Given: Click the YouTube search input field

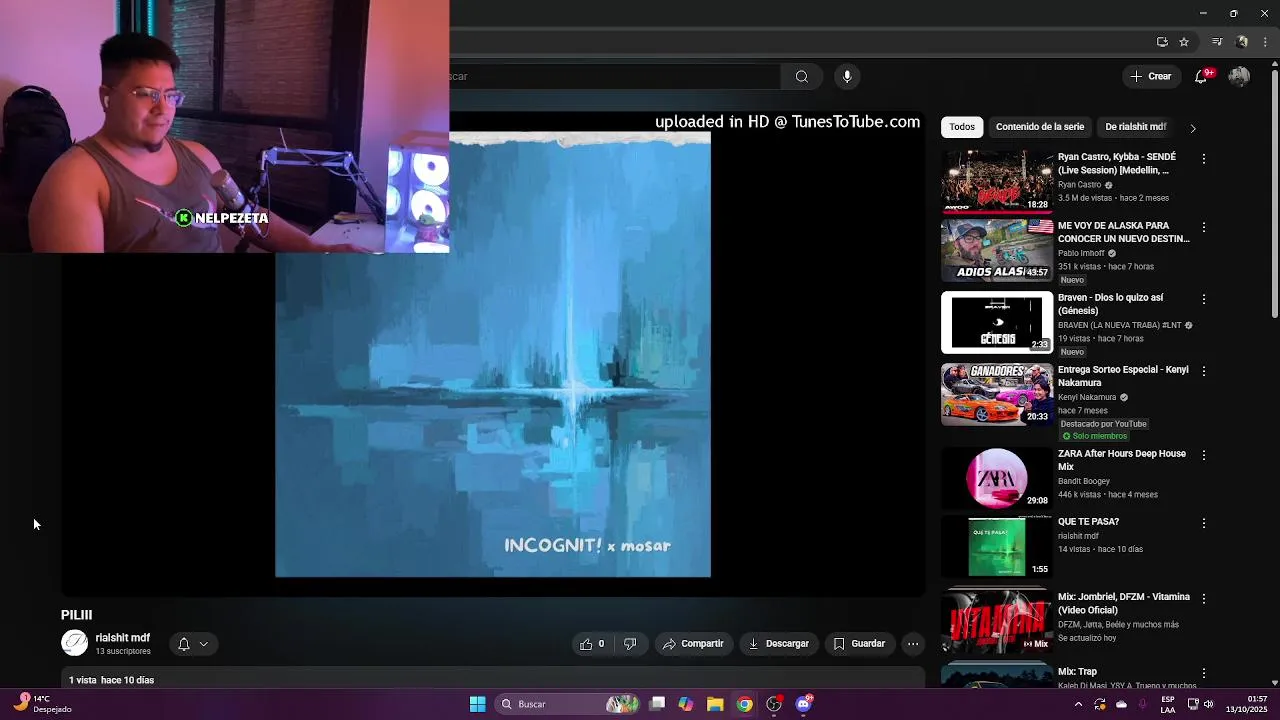Looking at the screenshot, I should pos(614,76).
